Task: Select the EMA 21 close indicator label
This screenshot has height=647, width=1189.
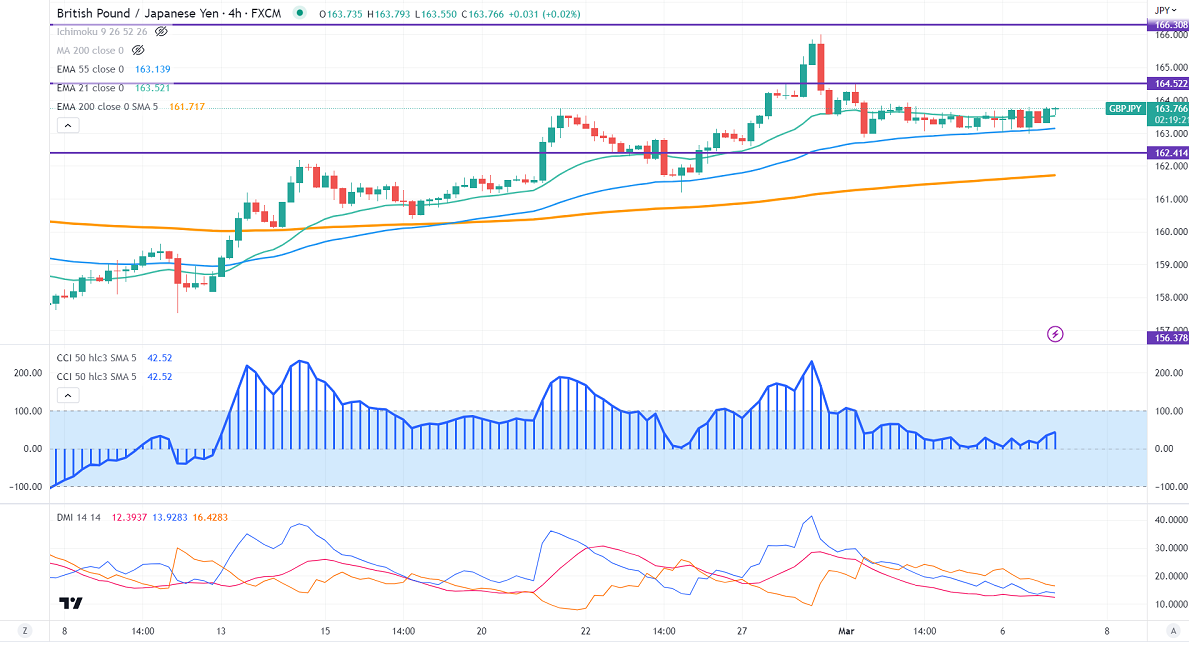Action: (x=90, y=87)
